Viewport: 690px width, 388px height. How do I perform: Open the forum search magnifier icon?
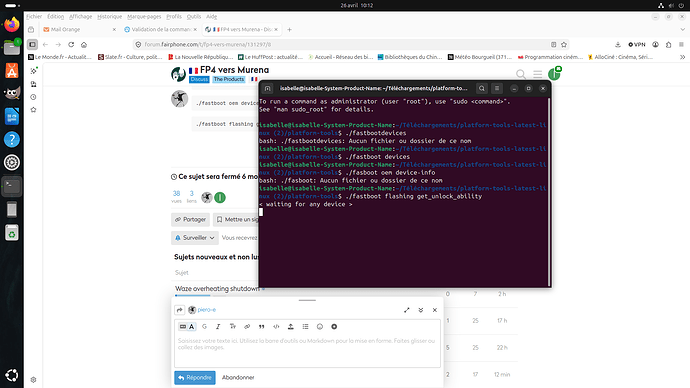pyautogui.click(x=521, y=74)
